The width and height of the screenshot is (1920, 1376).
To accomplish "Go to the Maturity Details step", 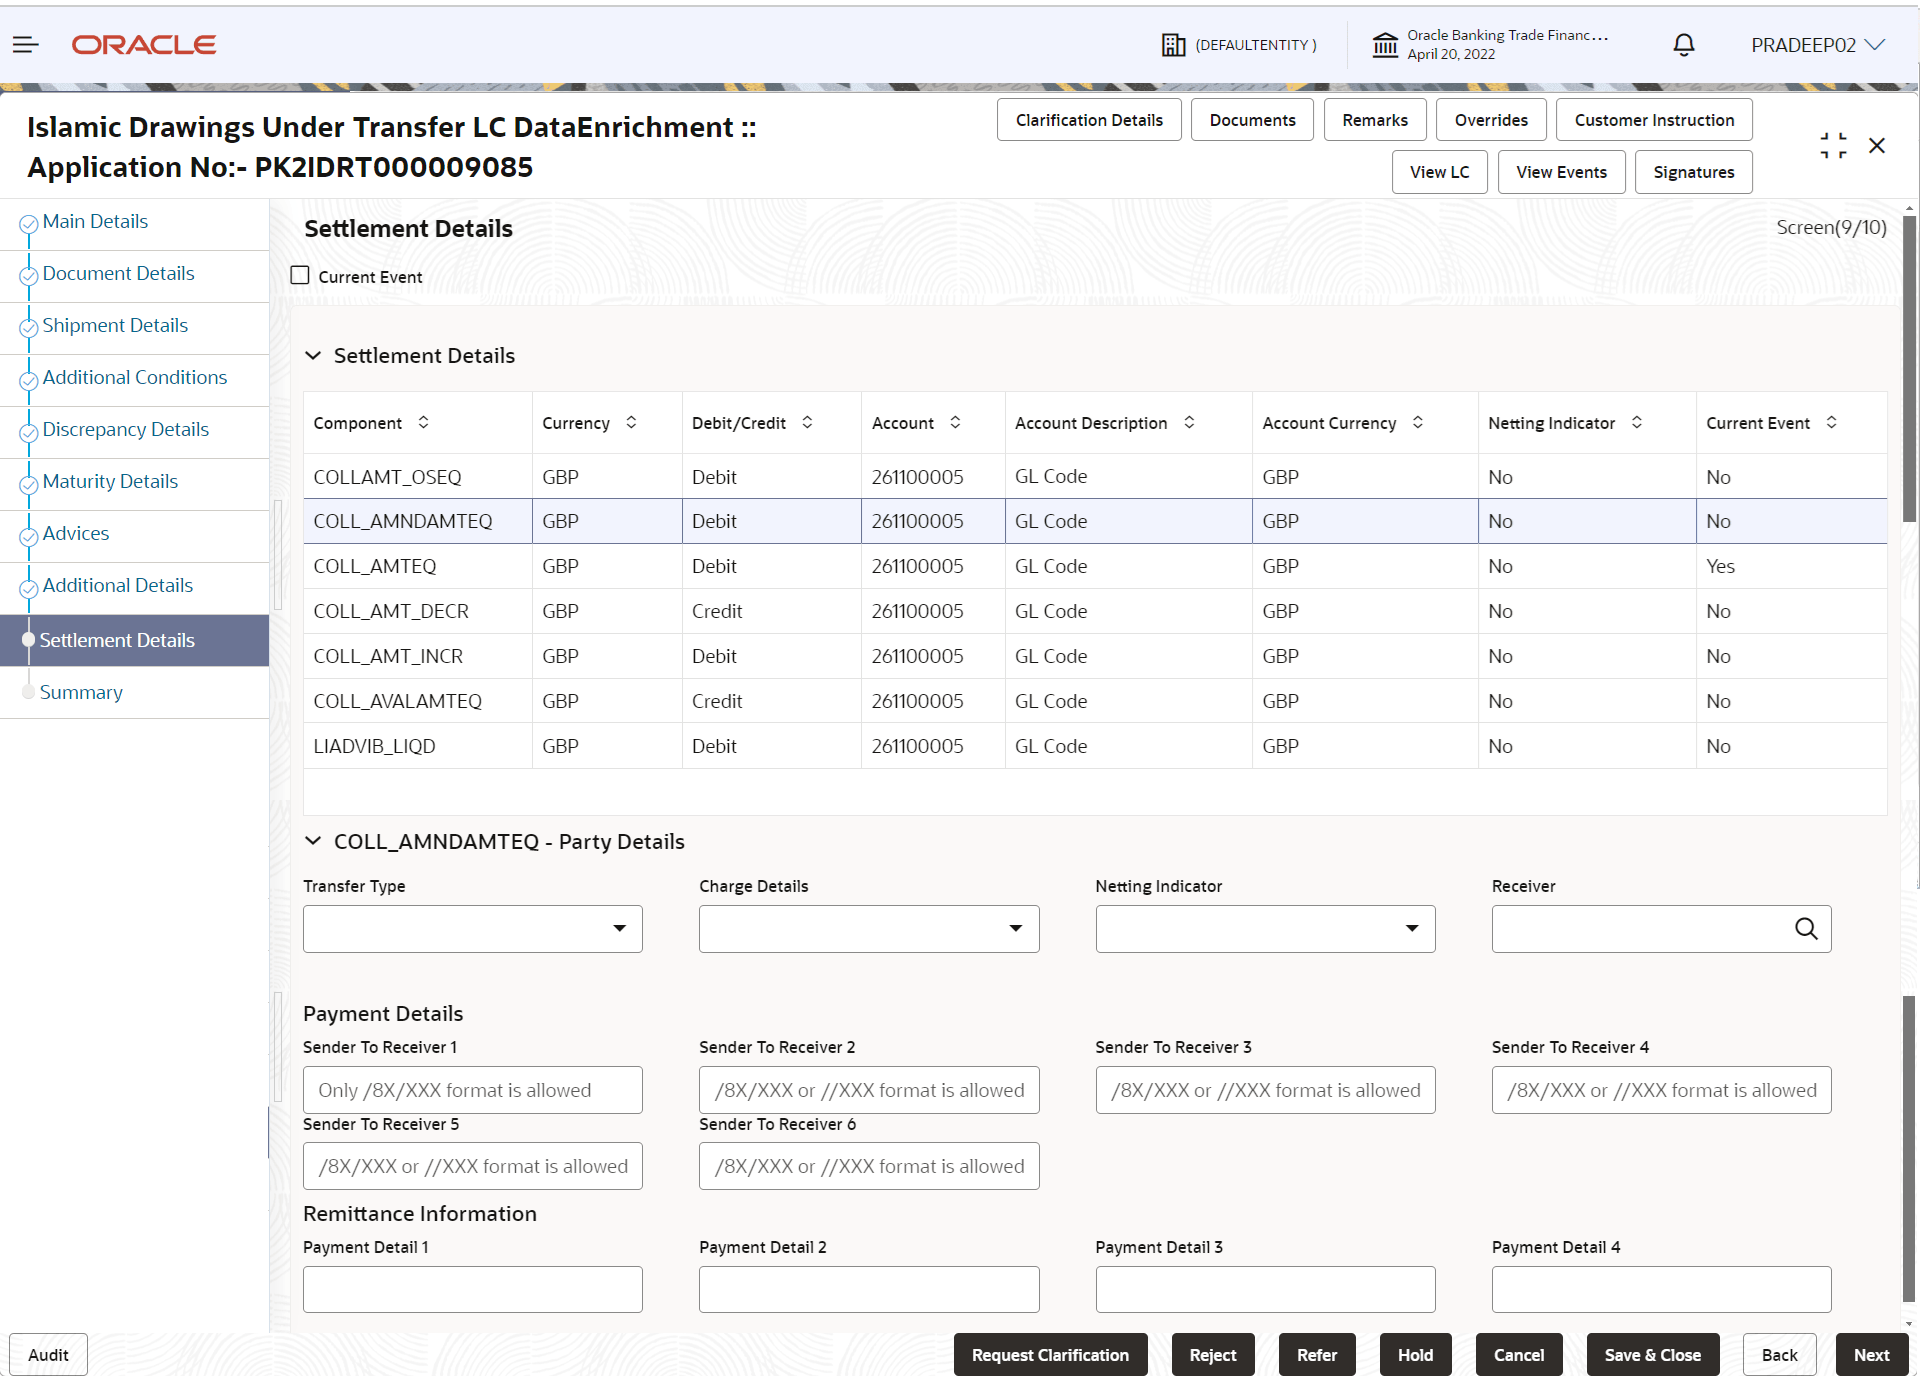I will click(x=110, y=482).
